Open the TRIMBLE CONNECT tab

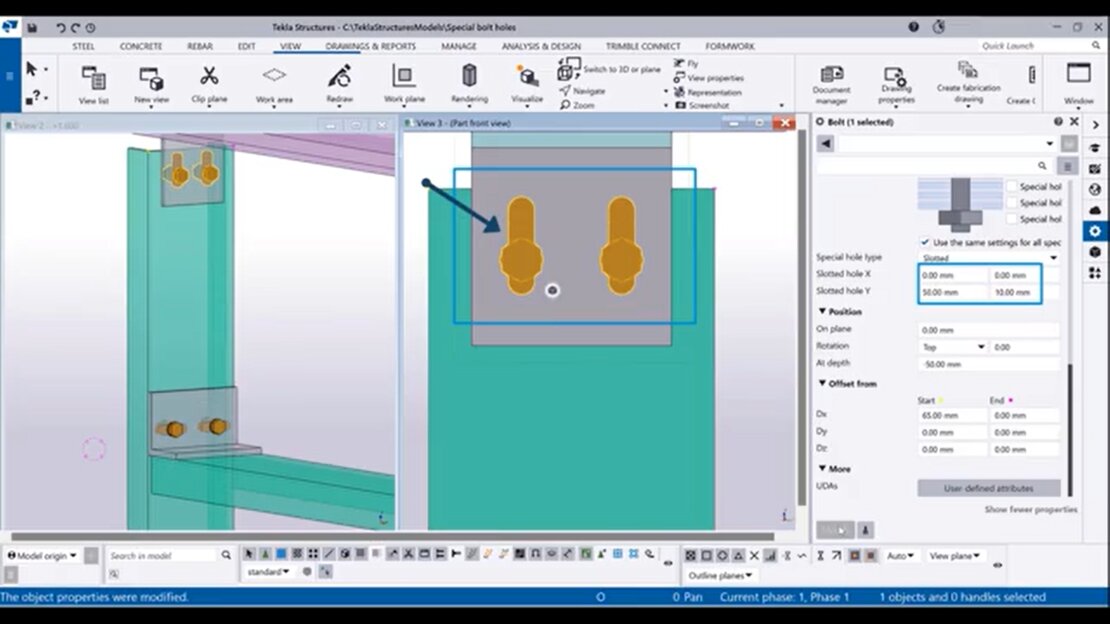point(643,46)
